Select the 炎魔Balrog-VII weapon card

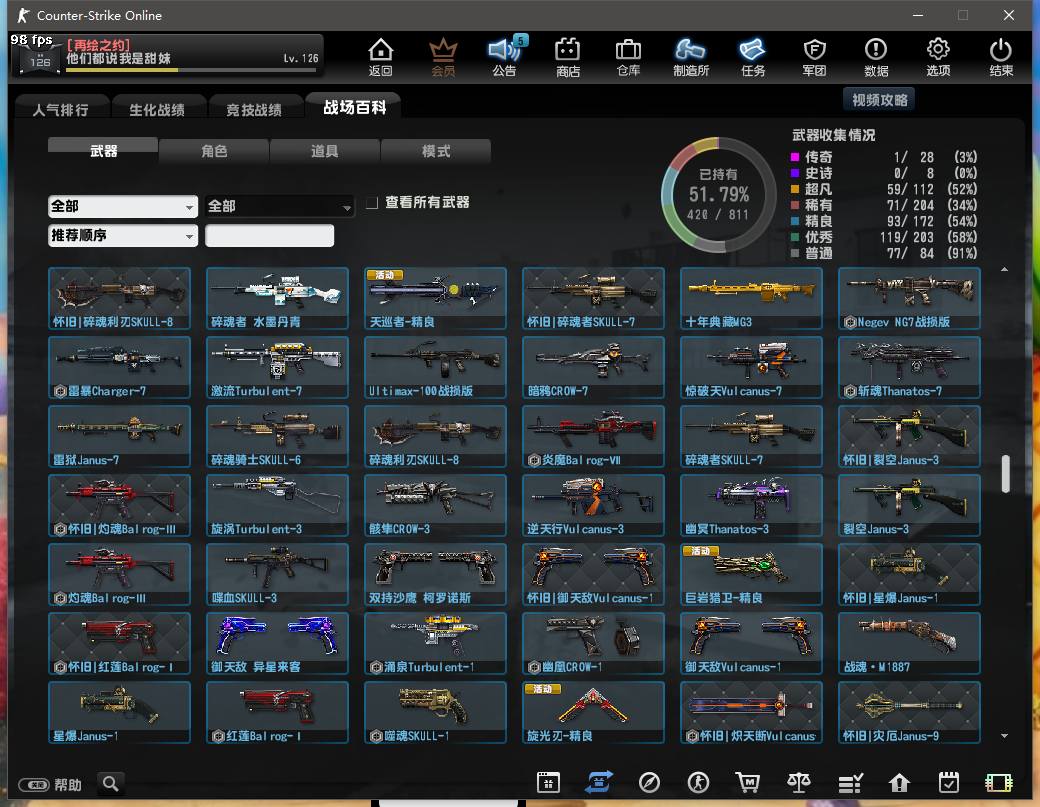click(593, 436)
